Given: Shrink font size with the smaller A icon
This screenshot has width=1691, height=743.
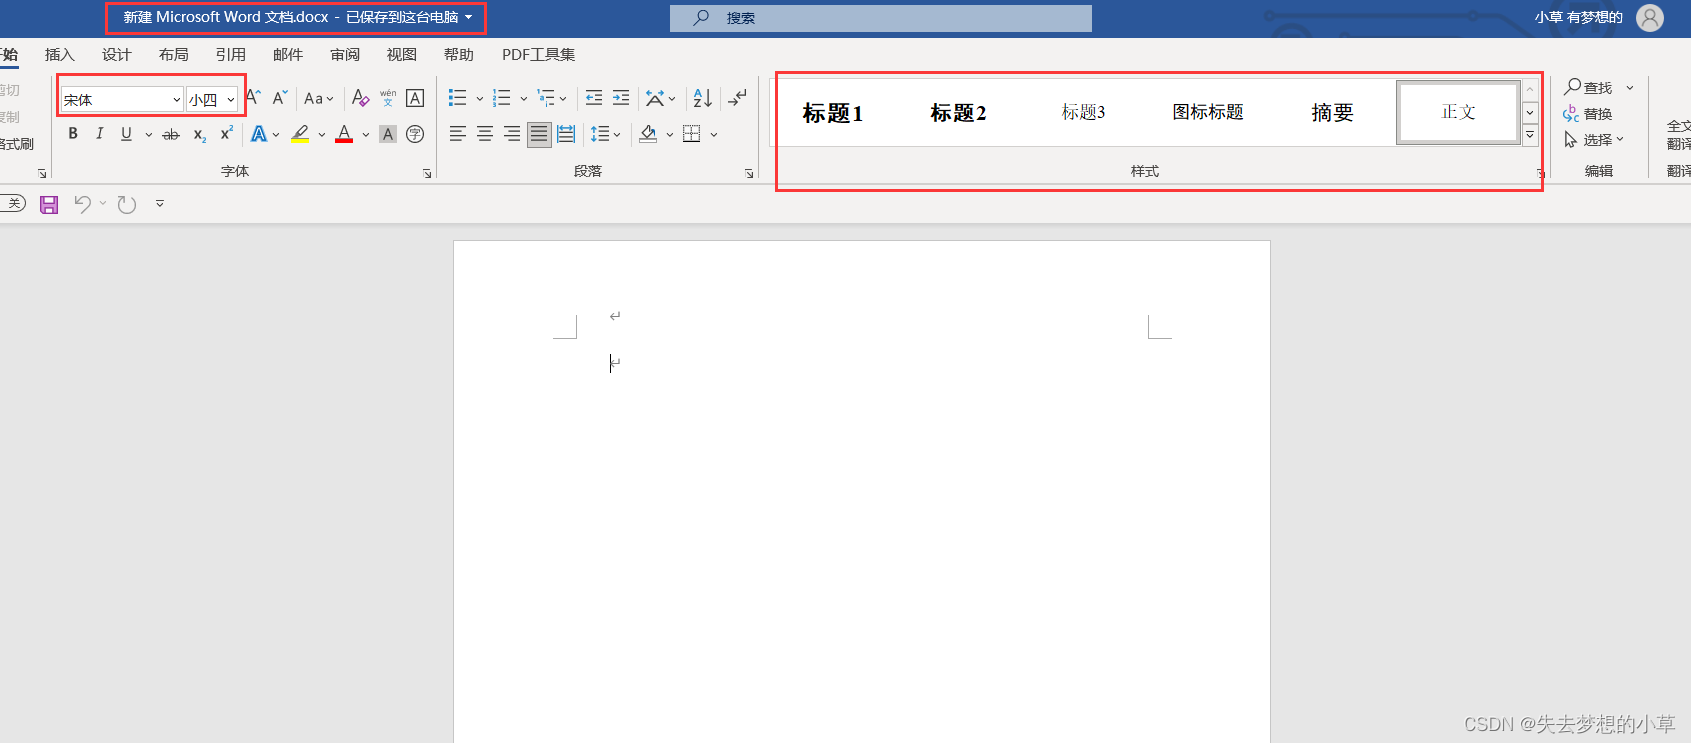Looking at the screenshot, I should click(x=280, y=98).
